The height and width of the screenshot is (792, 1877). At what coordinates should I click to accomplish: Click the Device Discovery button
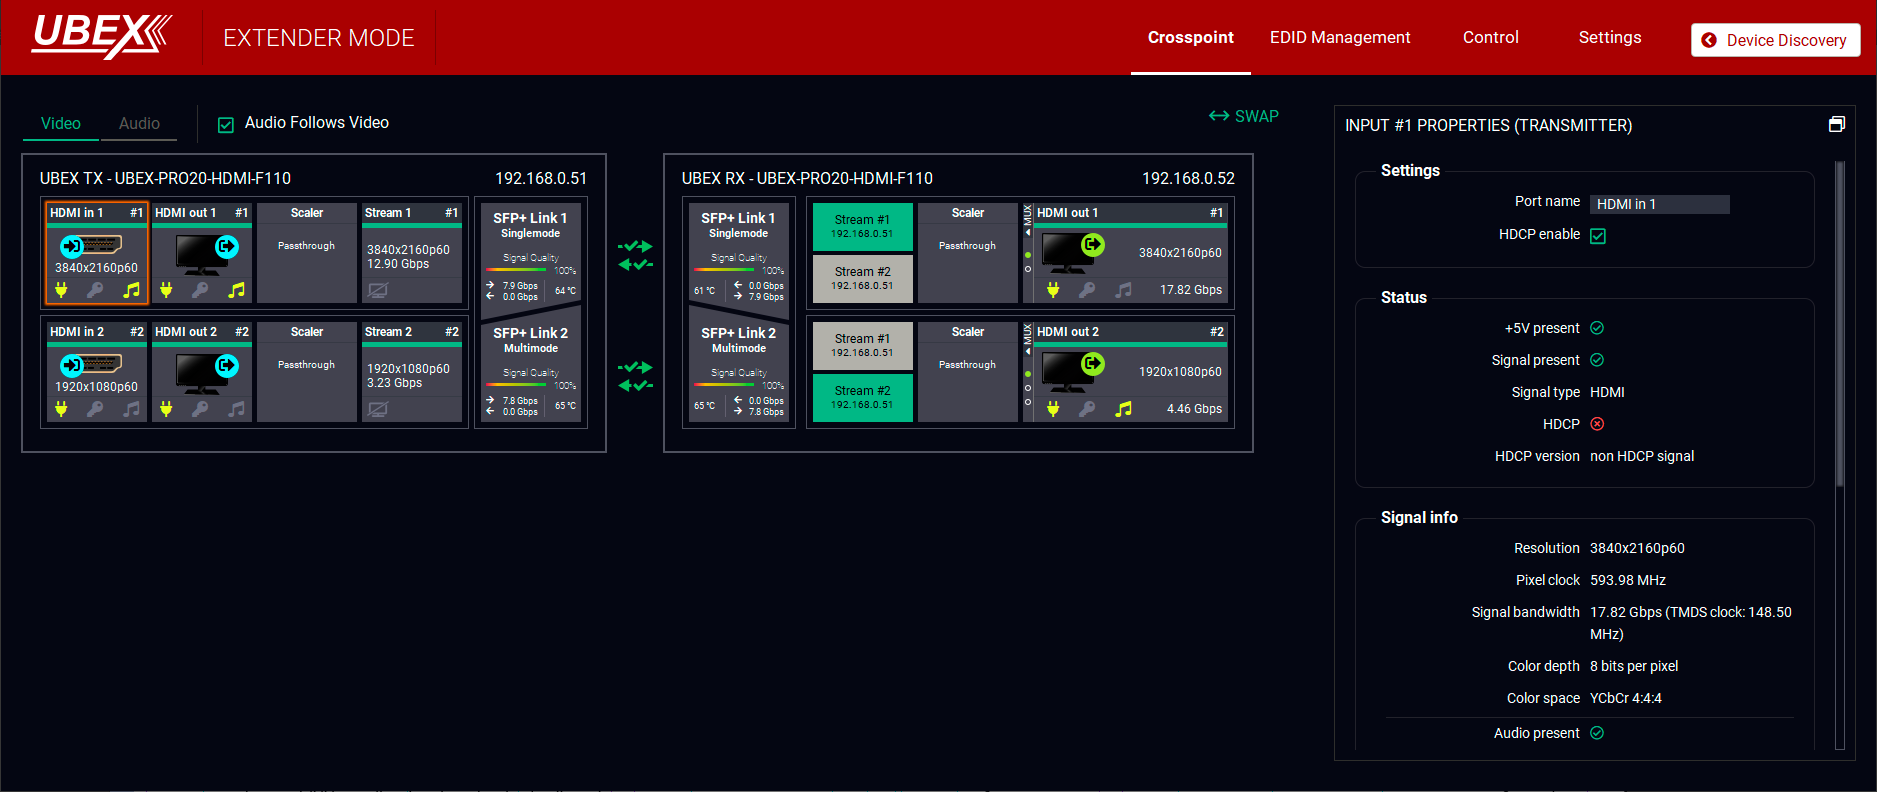[1775, 40]
